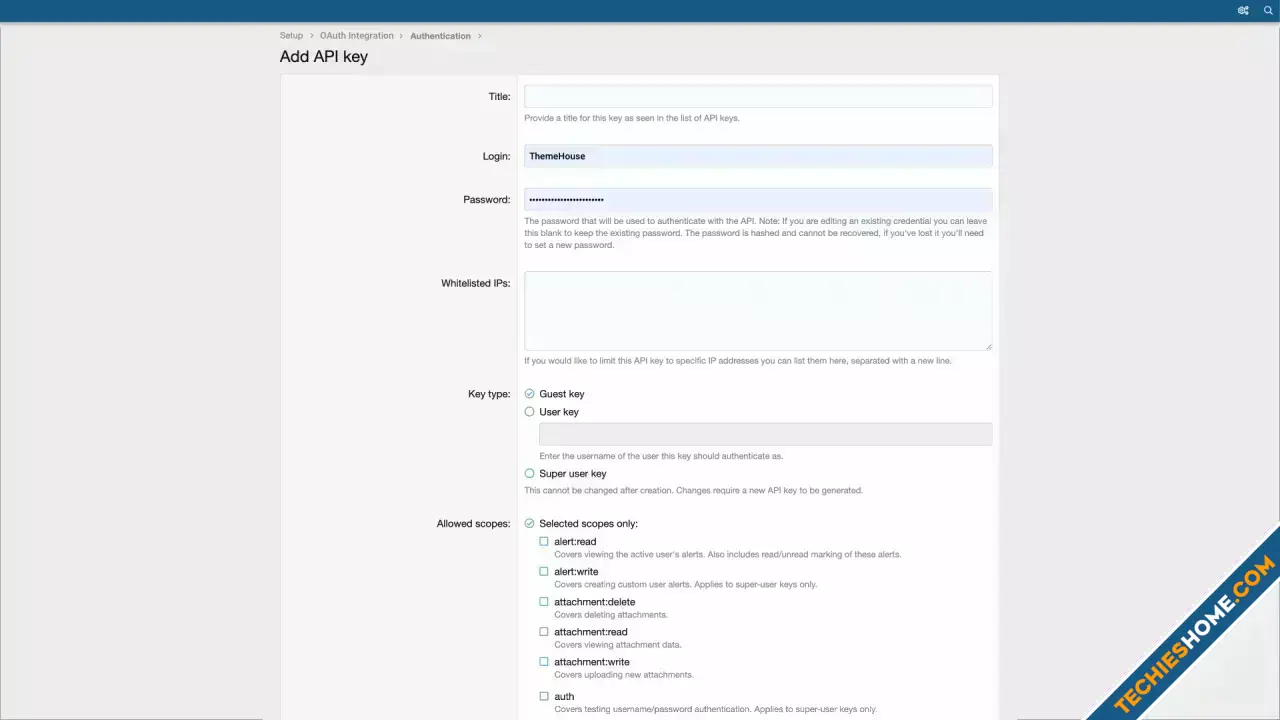
Task: Click 'Covers viewing attachment data.' description
Action: click(x=618, y=645)
